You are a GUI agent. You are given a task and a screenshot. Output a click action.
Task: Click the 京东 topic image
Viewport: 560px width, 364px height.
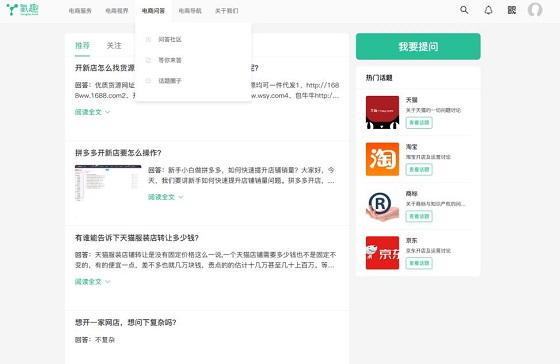pos(382,253)
